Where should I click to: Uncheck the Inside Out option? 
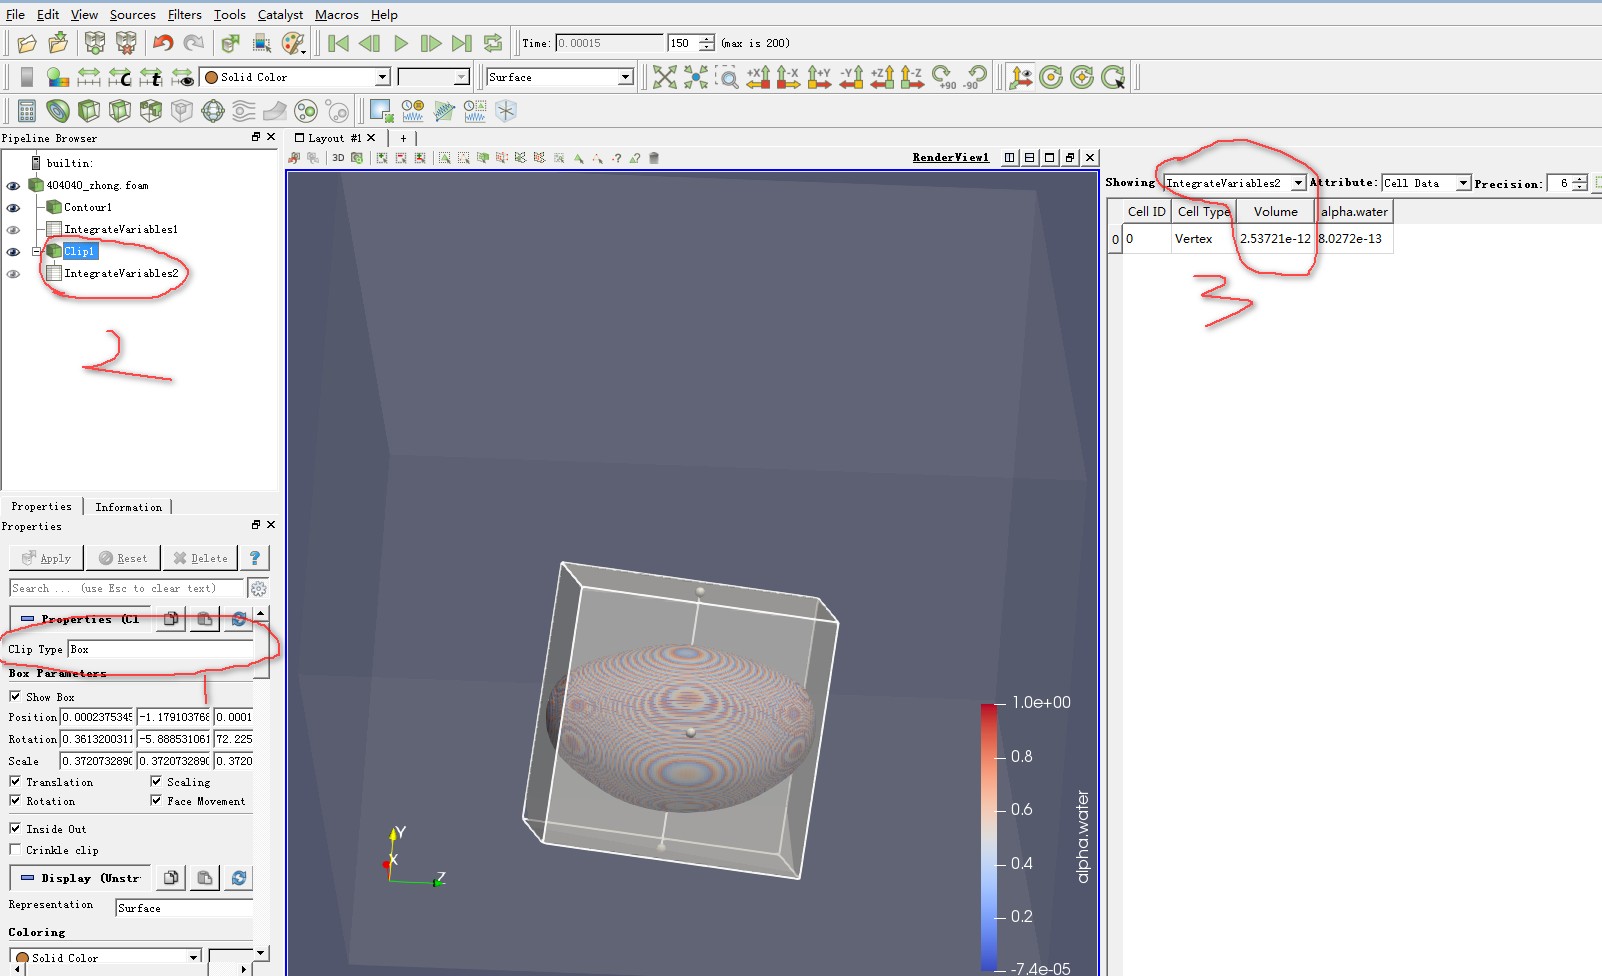[15, 828]
